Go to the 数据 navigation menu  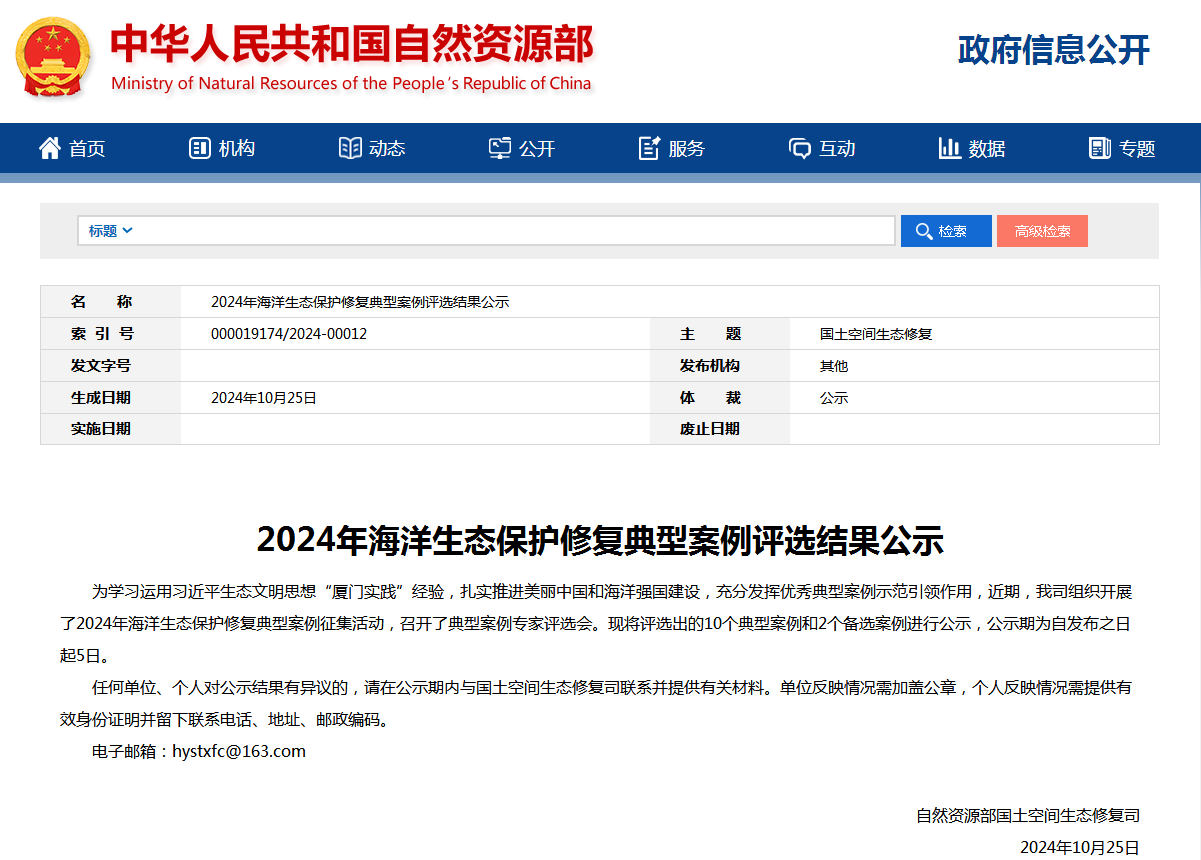986,148
